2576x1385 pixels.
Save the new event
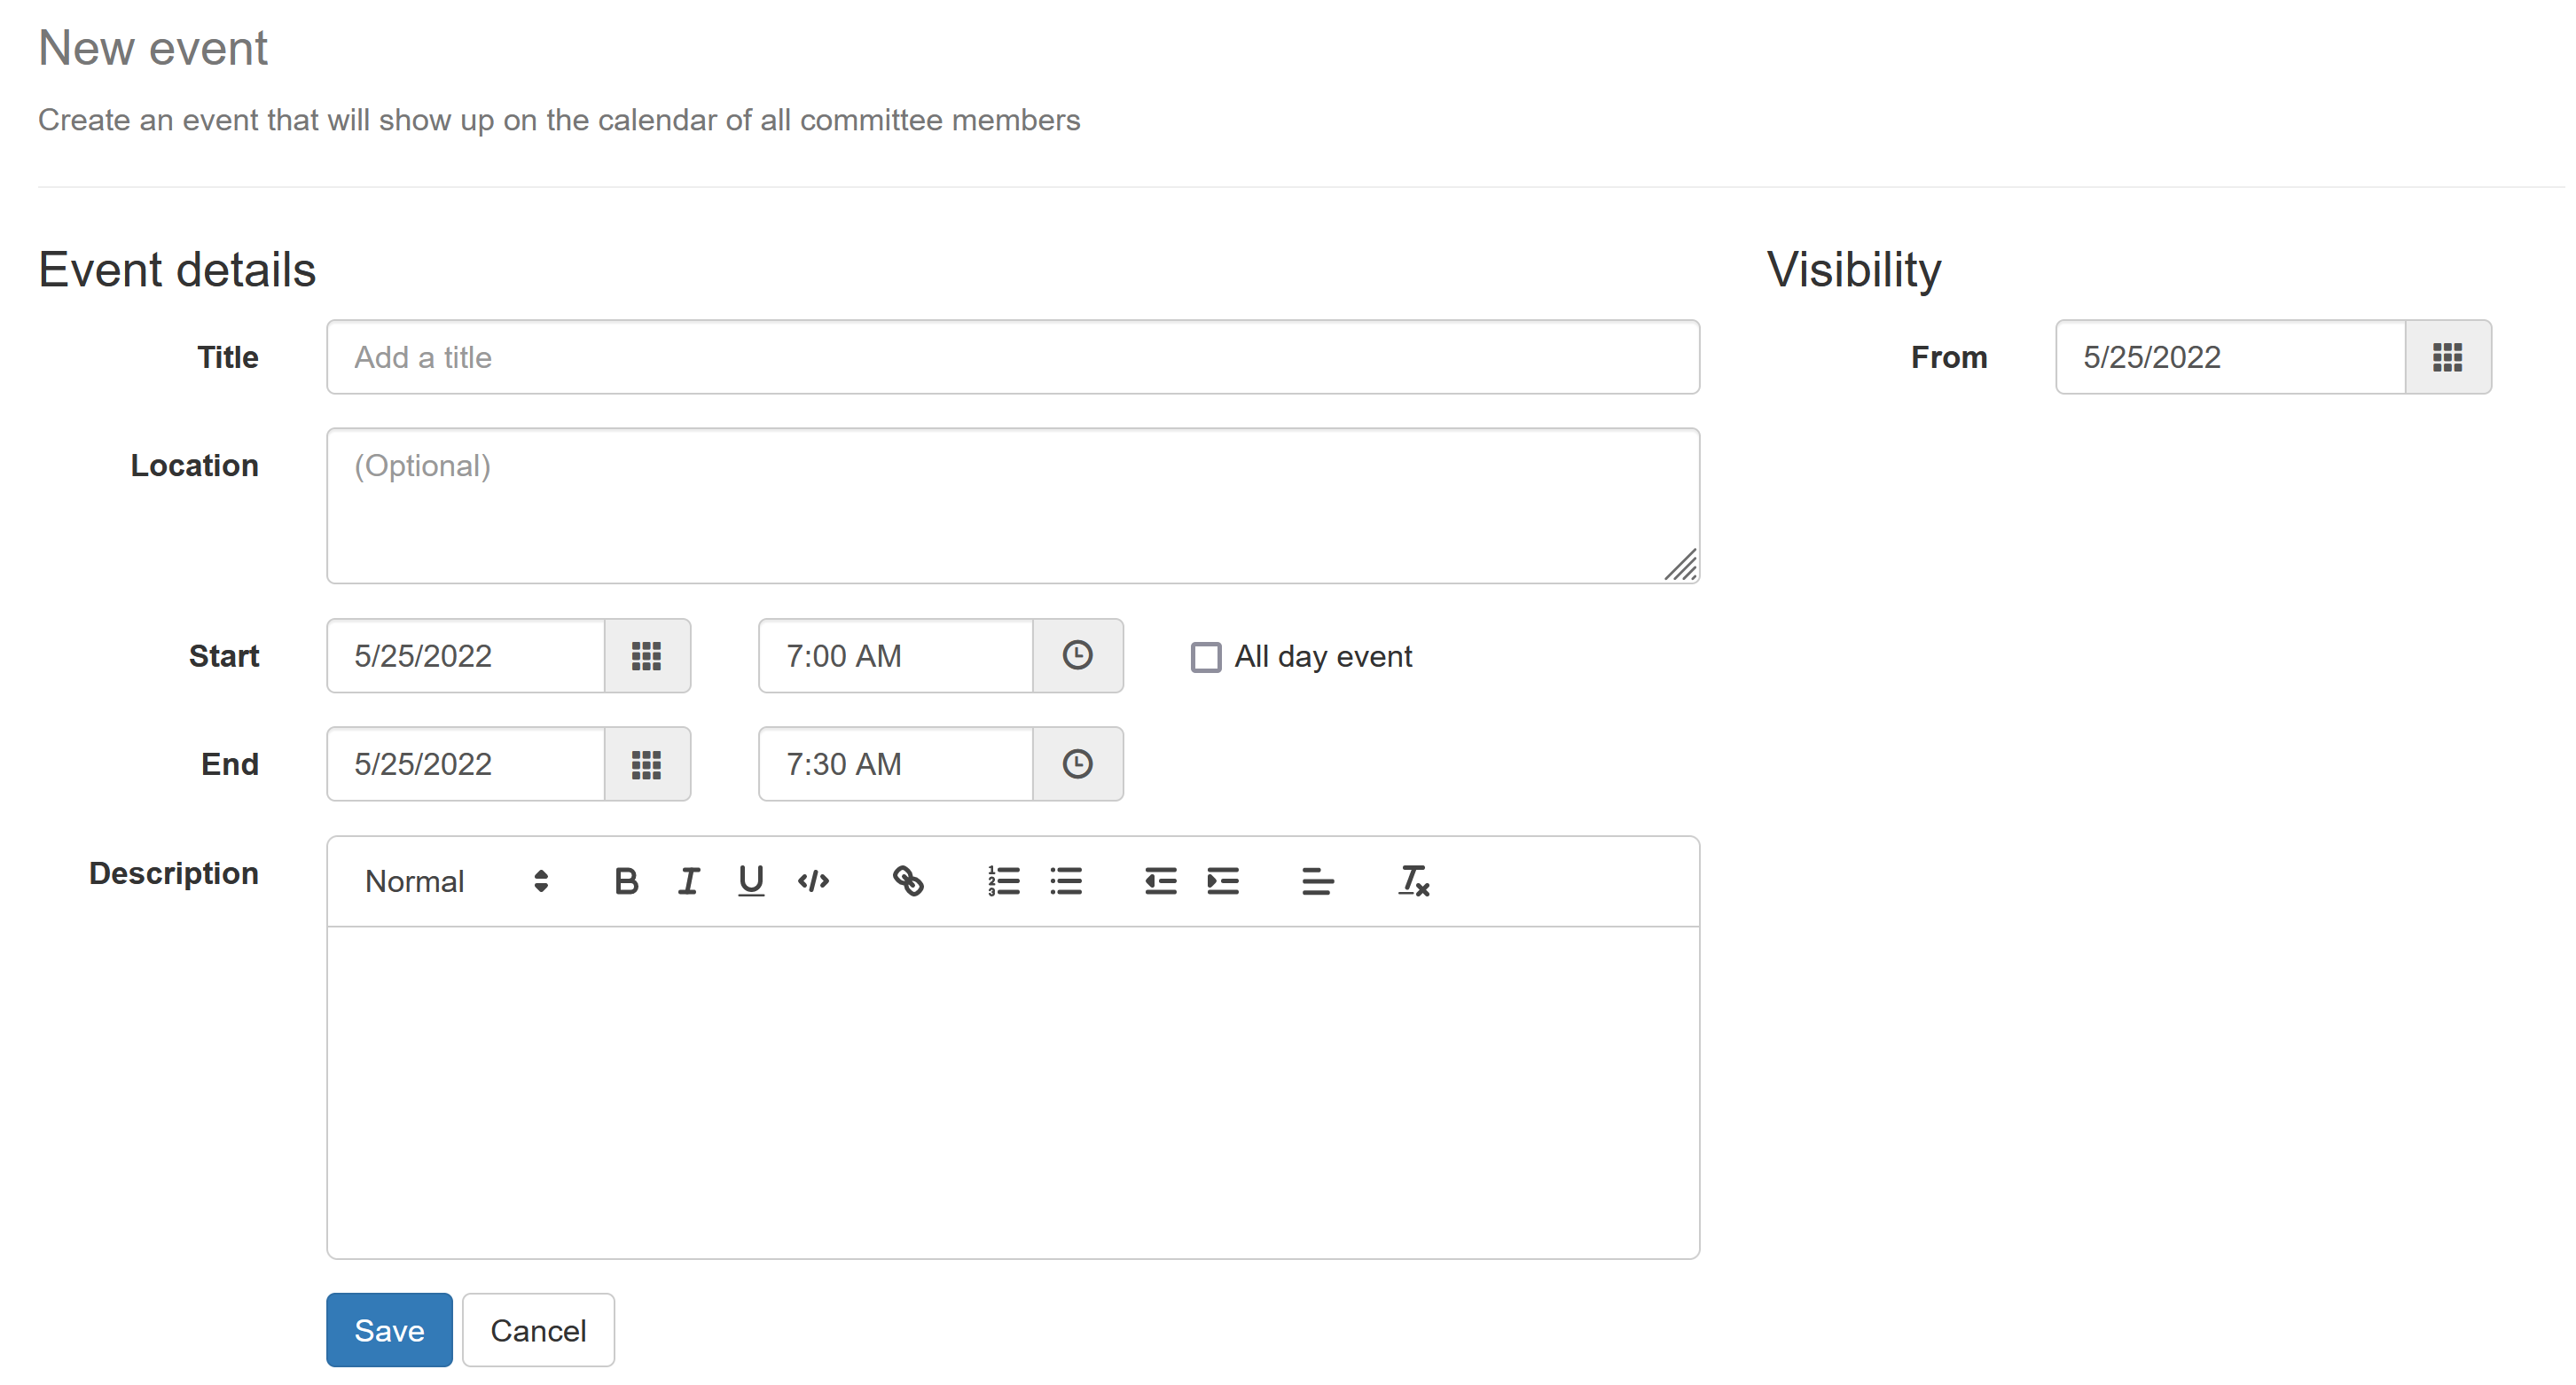(x=389, y=1330)
